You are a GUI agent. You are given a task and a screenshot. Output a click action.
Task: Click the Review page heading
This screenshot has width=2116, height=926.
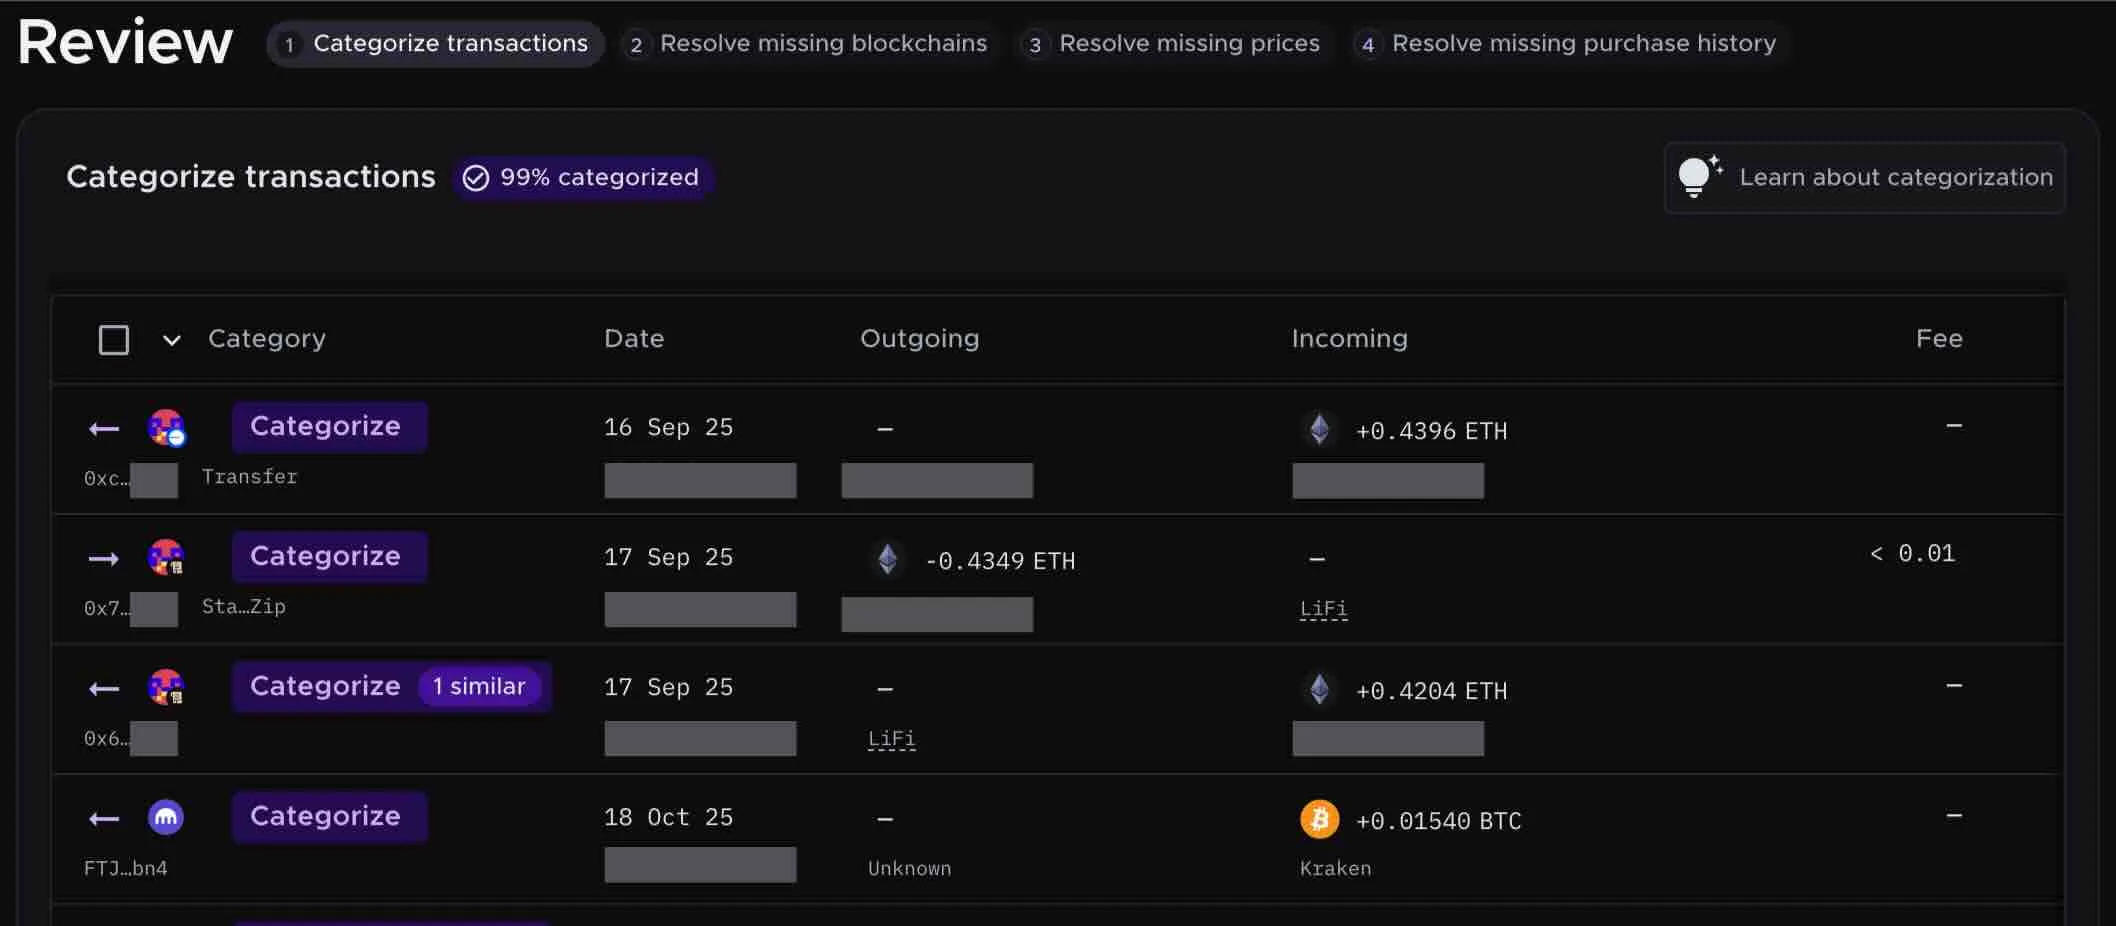point(125,43)
